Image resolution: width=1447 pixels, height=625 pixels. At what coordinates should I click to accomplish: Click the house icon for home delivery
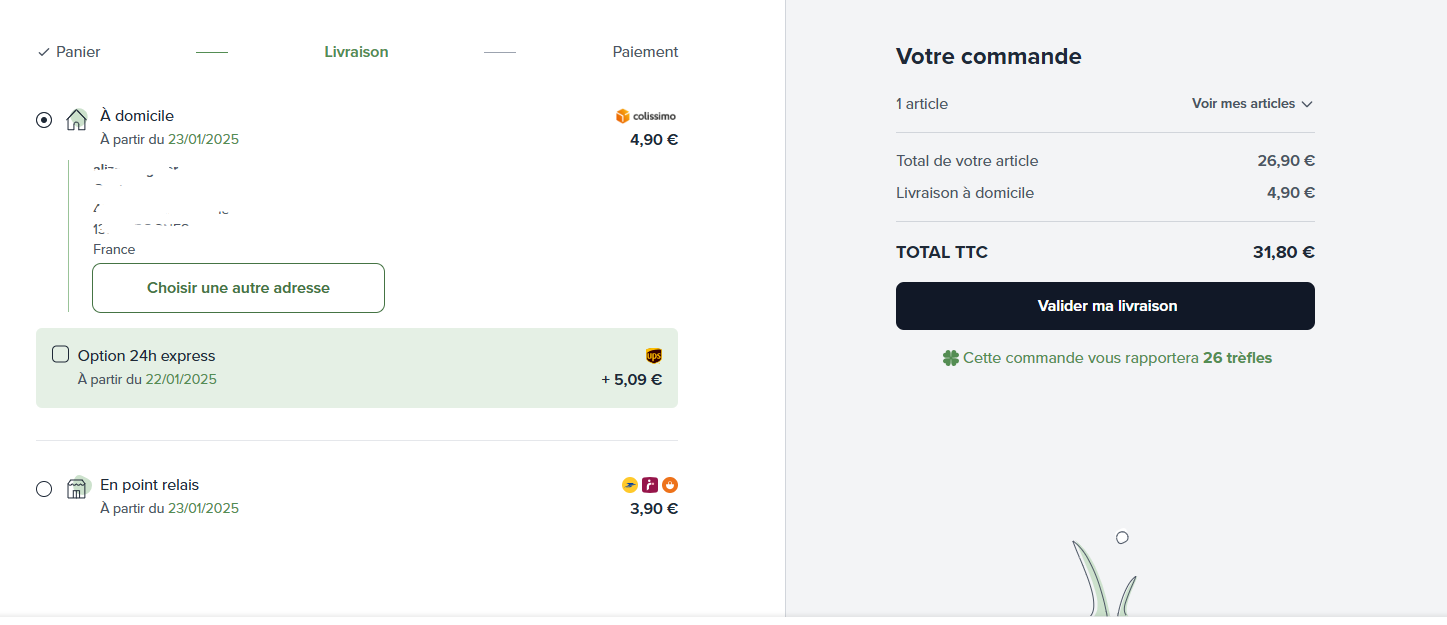77,120
